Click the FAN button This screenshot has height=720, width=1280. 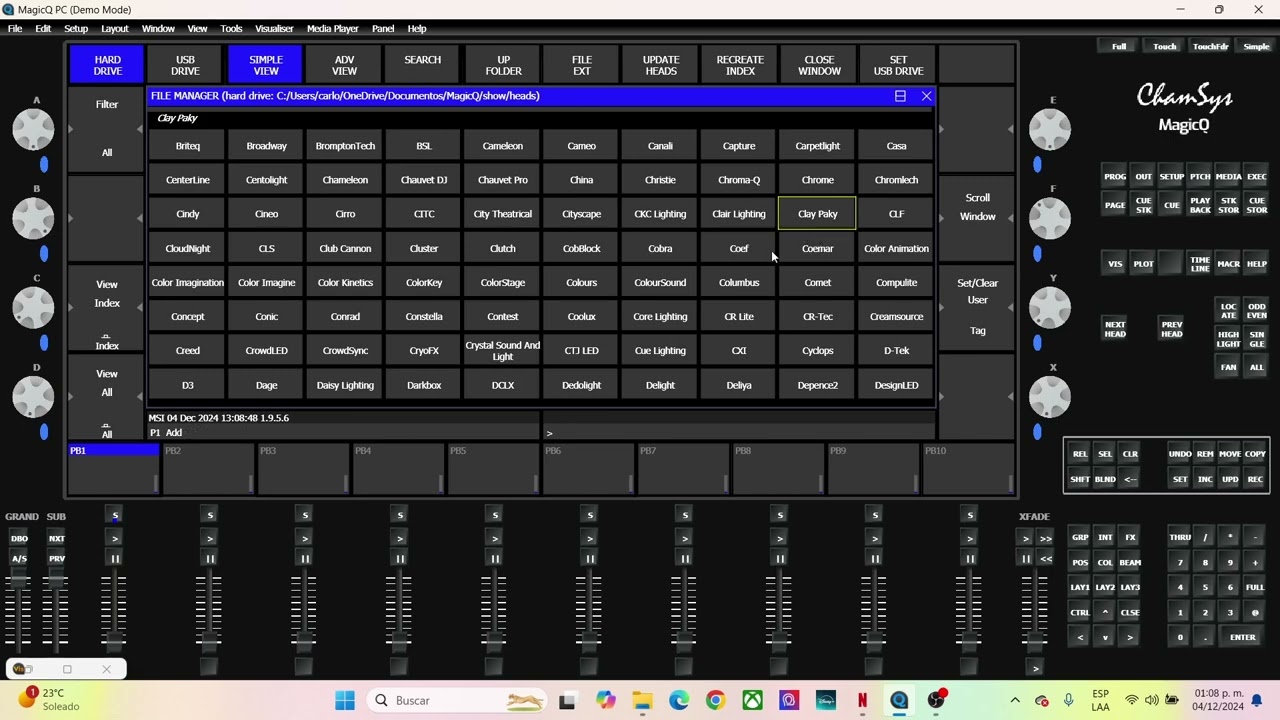click(1228, 367)
